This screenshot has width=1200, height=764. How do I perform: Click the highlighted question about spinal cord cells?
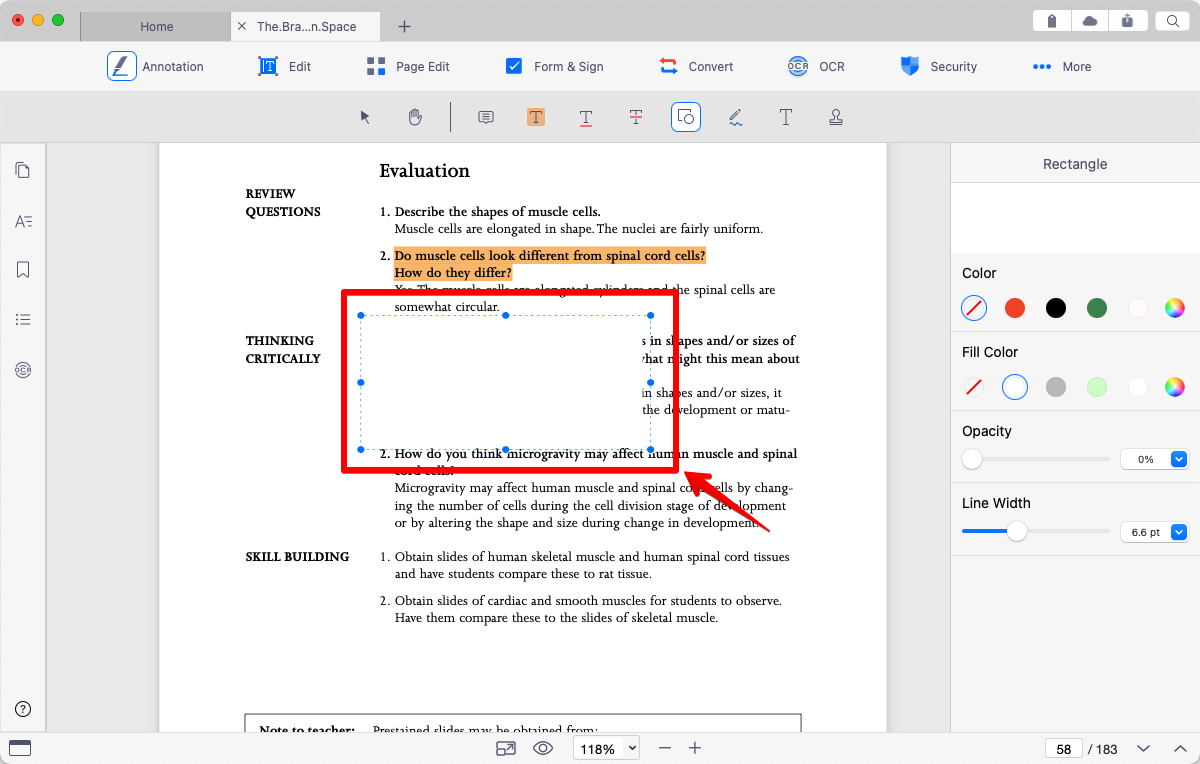pyautogui.click(x=552, y=264)
